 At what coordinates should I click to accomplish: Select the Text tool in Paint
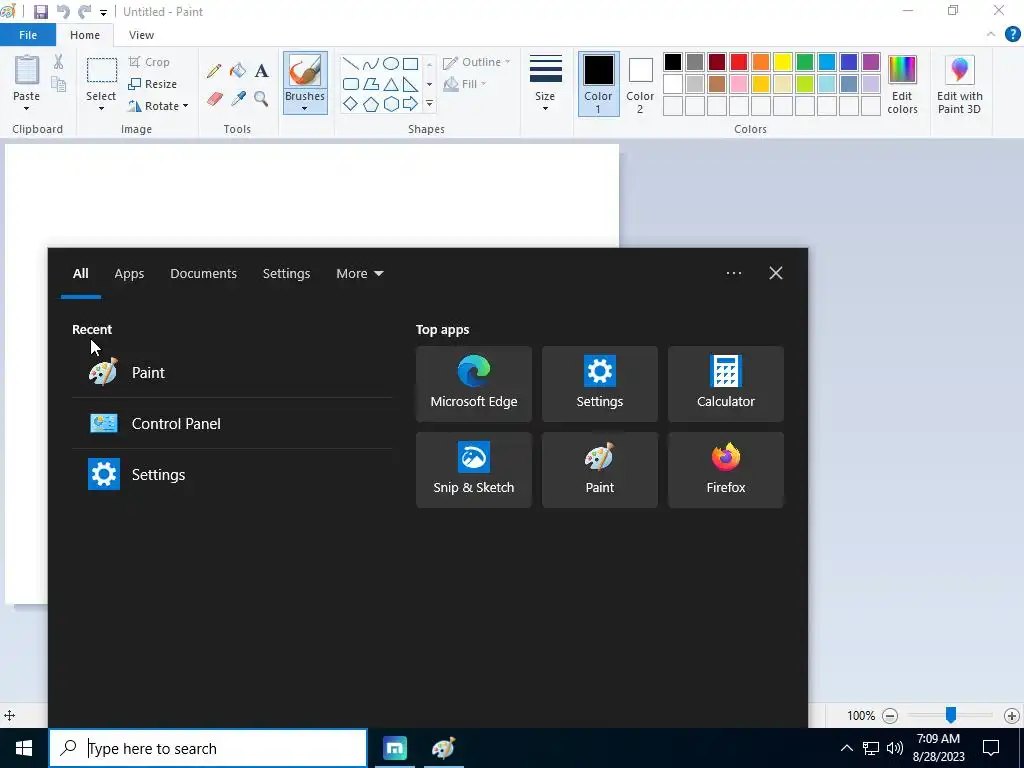(x=261, y=71)
